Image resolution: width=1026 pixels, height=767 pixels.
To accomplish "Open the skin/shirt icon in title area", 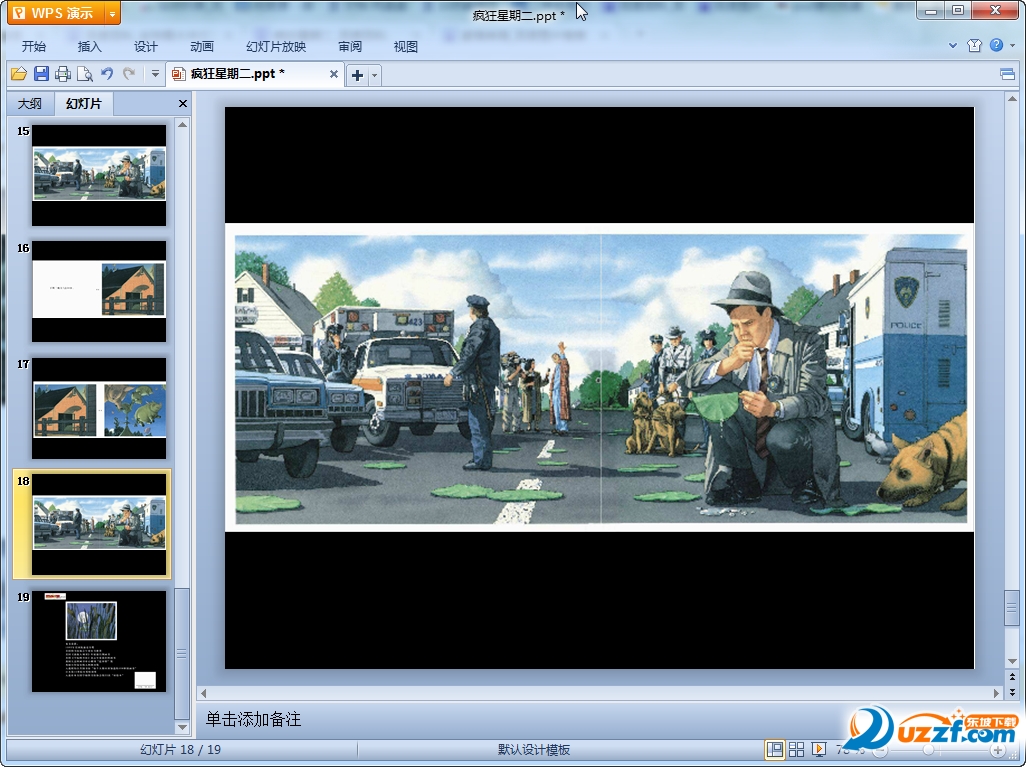I will pos(974,45).
